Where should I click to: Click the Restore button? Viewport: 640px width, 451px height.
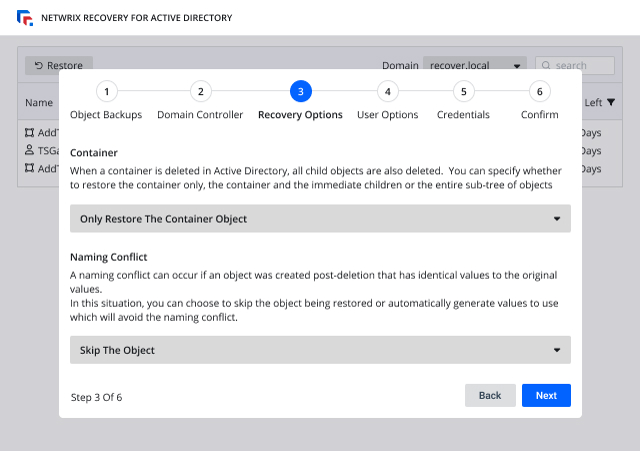click(x=59, y=66)
